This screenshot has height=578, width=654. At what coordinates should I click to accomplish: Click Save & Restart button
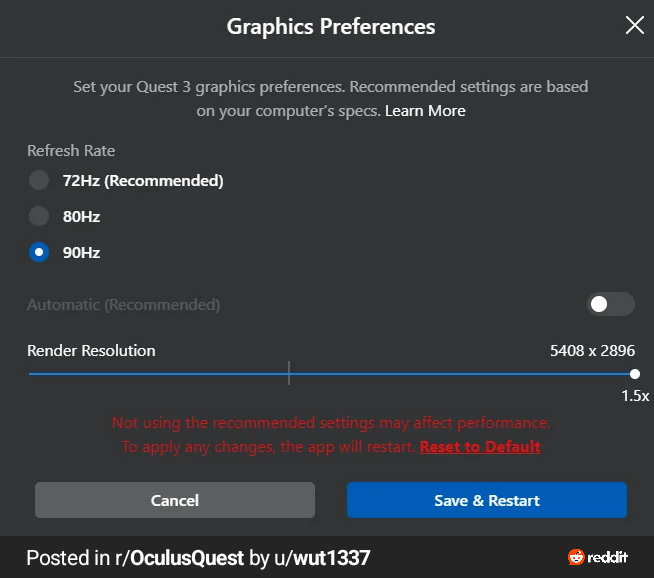[487, 500]
